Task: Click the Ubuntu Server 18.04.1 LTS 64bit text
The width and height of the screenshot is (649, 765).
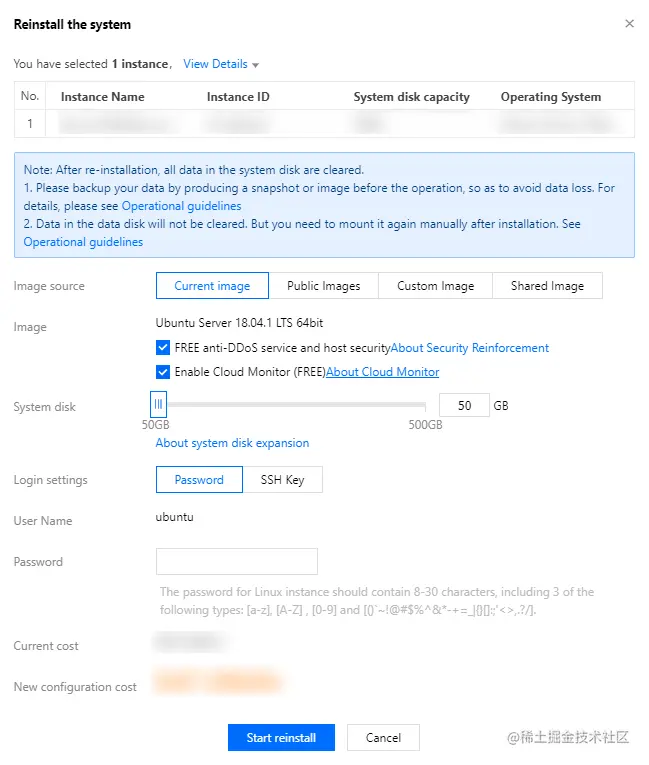Action: coord(239,322)
